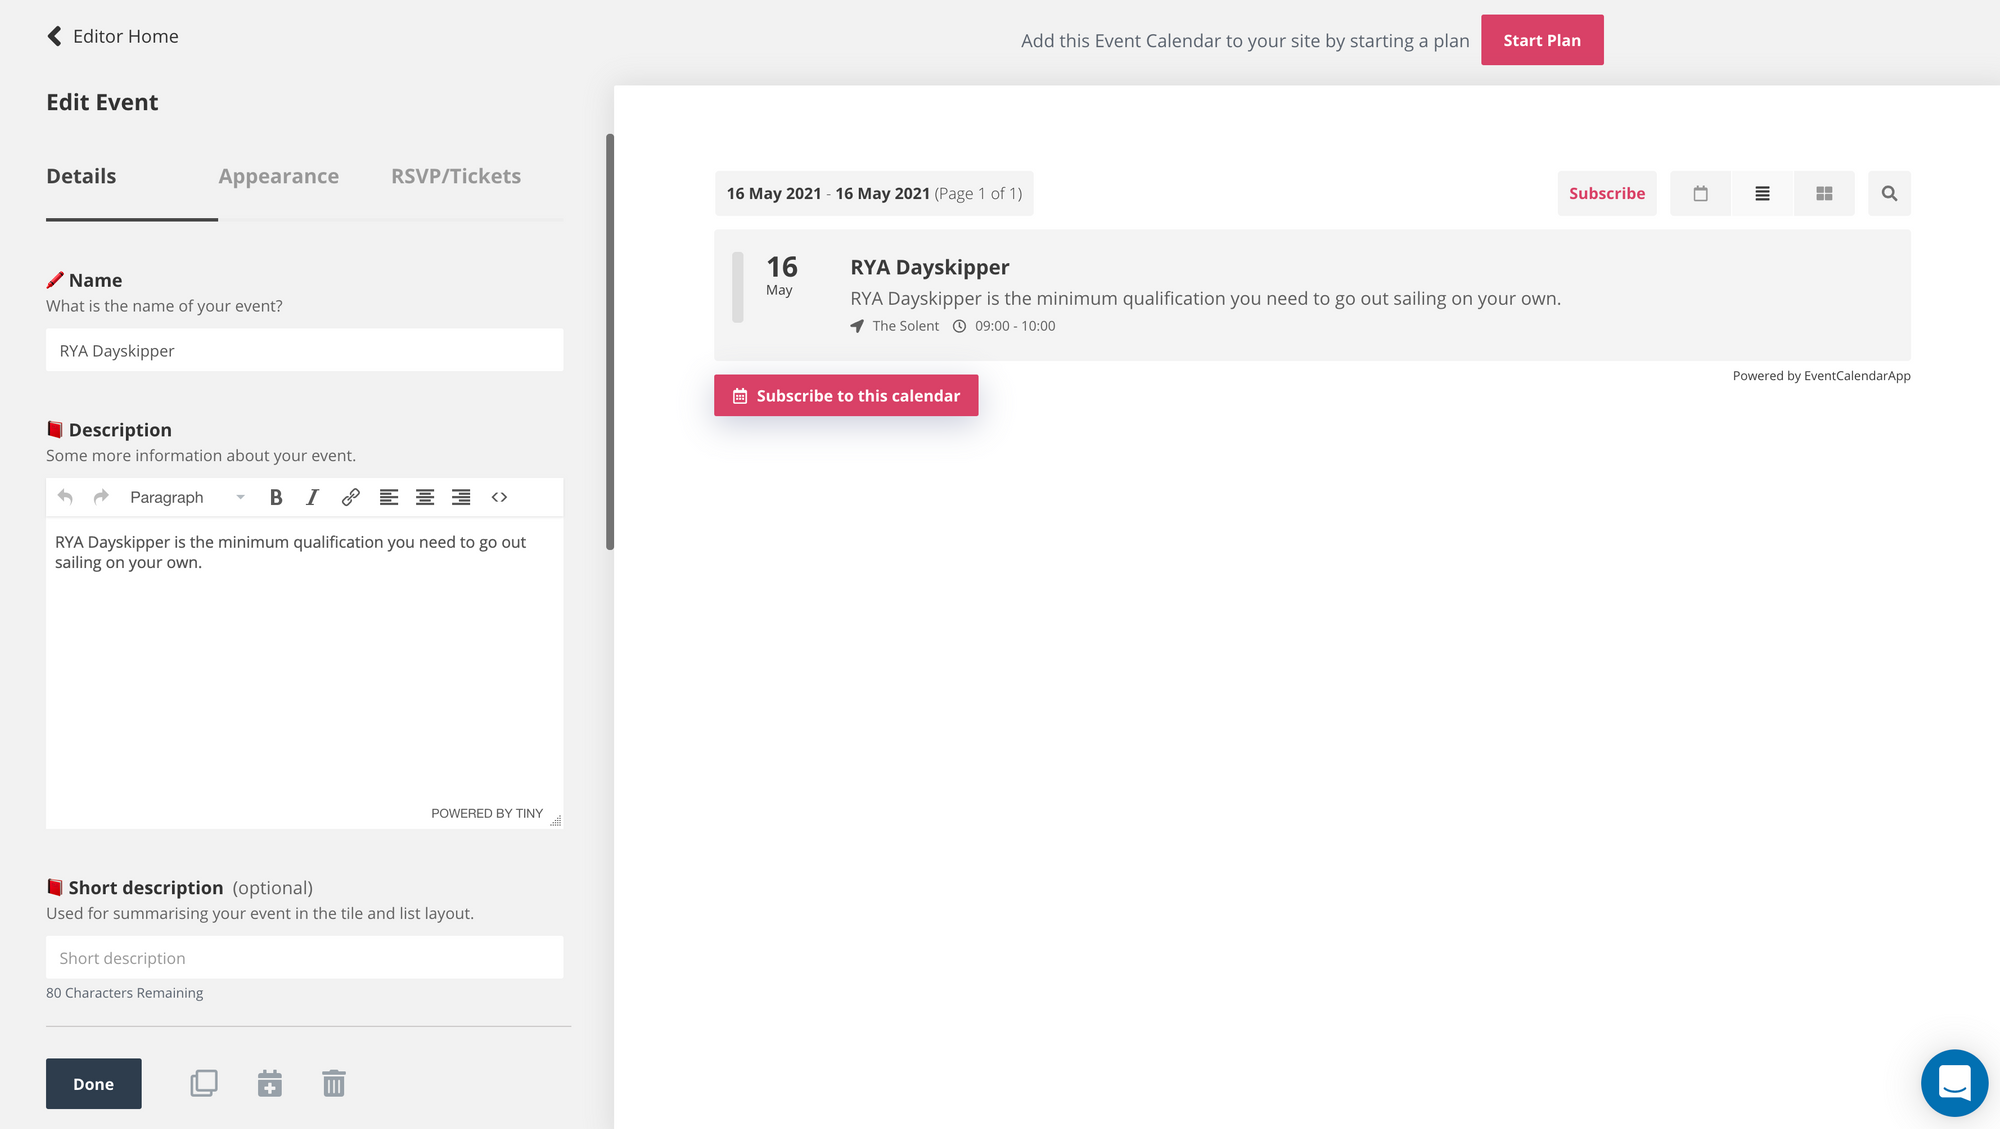This screenshot has width=2000, height=1129.
Task: Delete the event with trash icon
Action: pyautogui.click(x=334, y=1083)
